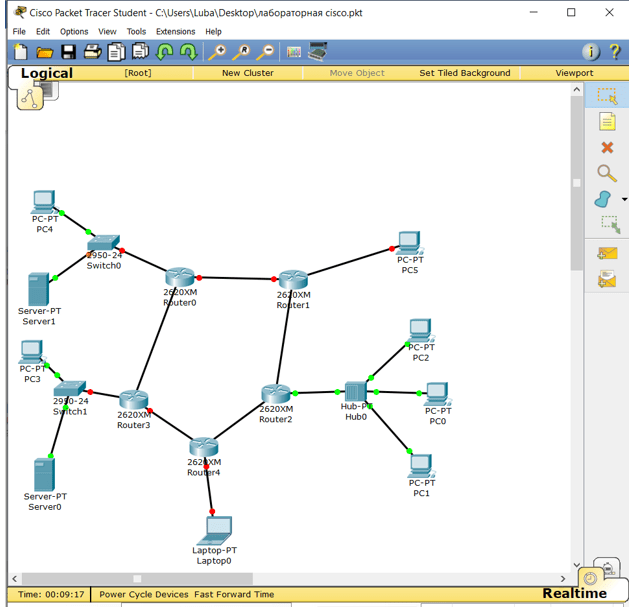Click the New Cluster button
The height and width of the screenshot is (607, 635).
247,73
